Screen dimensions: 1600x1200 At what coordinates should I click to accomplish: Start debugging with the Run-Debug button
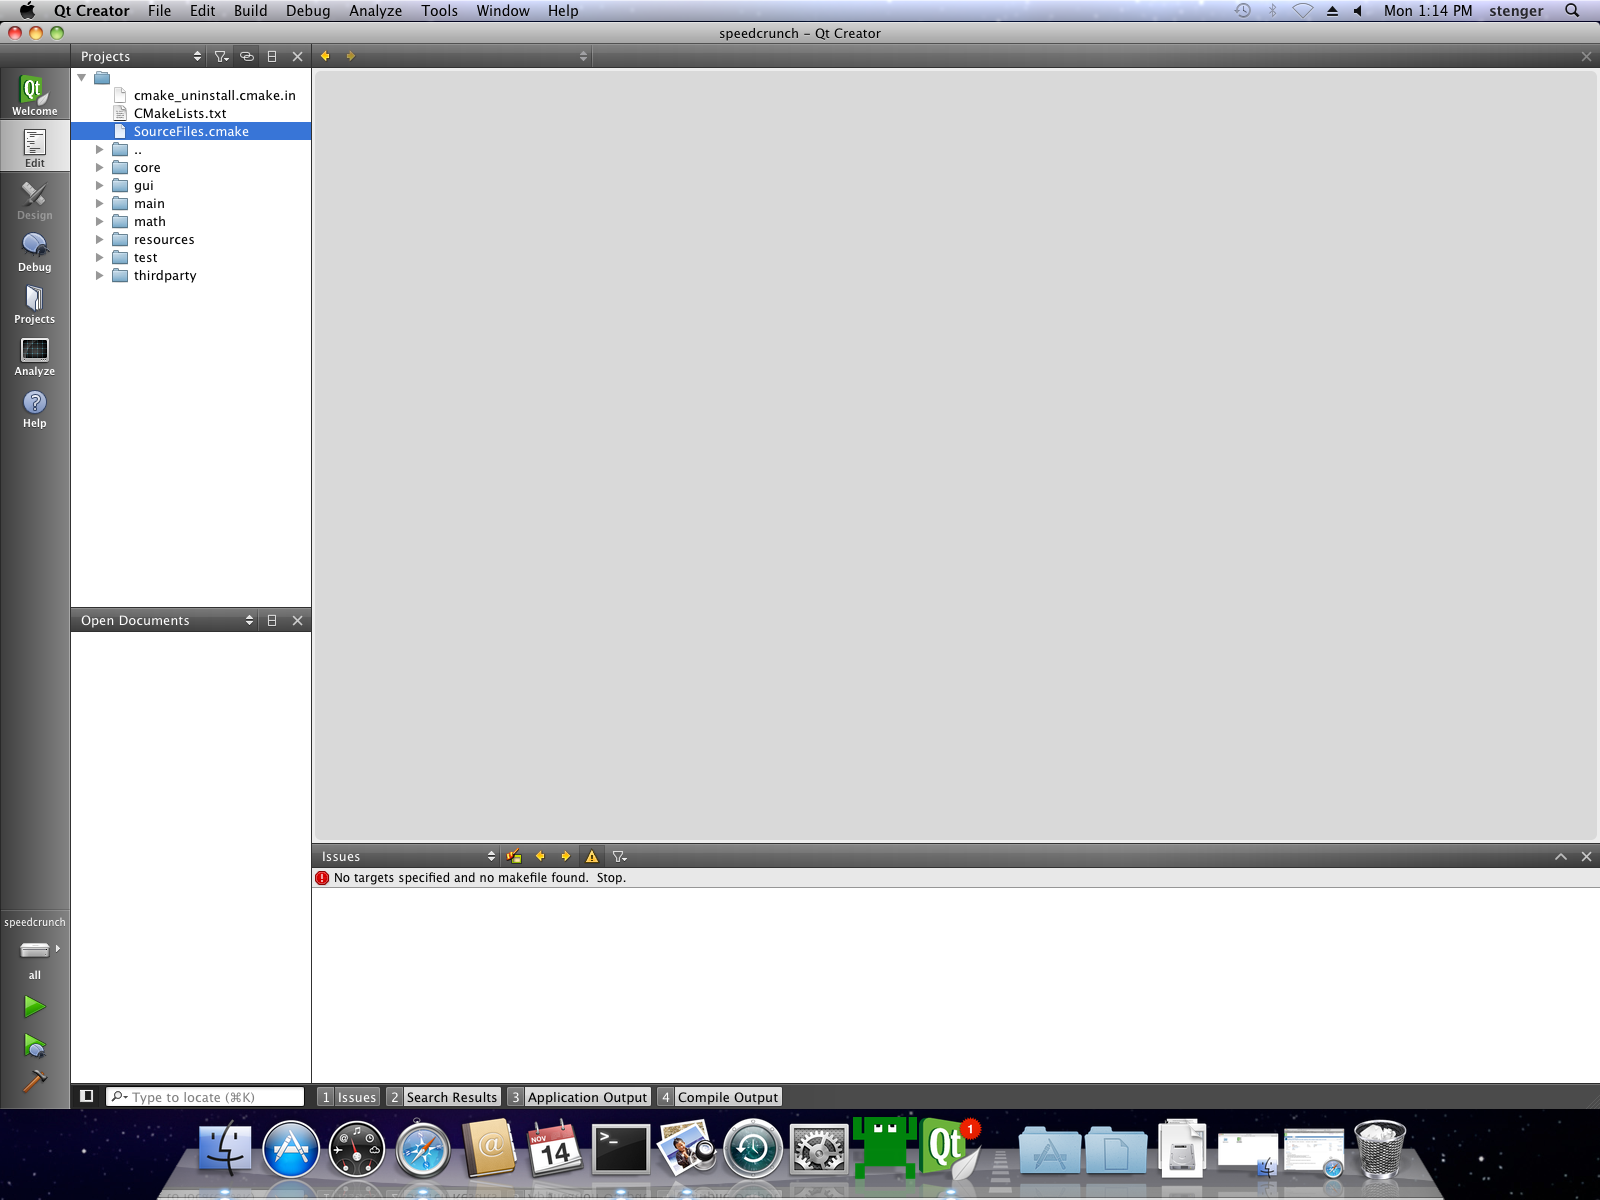[34, 1045]
